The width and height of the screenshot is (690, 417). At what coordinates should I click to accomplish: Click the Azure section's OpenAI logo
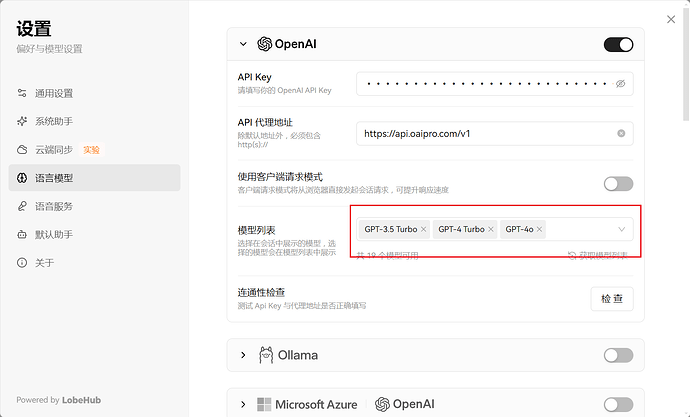(x=405, y=404)
